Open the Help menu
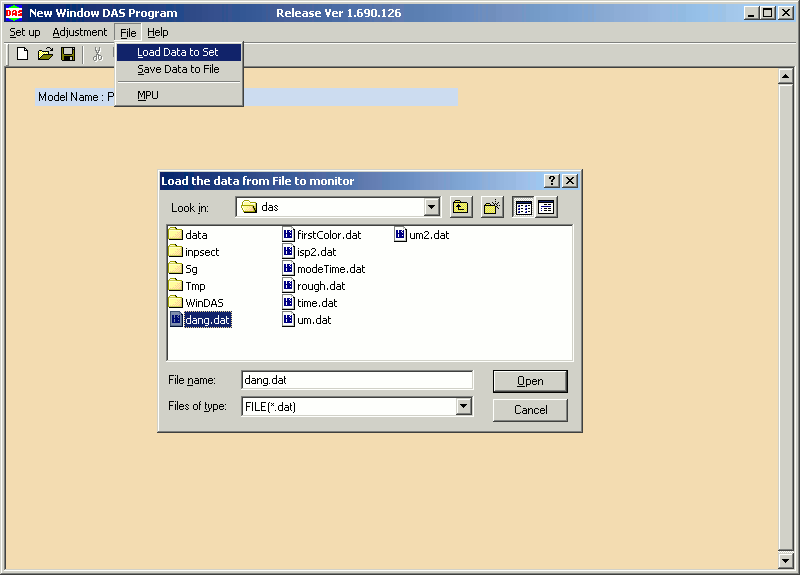The image size is (800, 575). [x=158, y=32]
